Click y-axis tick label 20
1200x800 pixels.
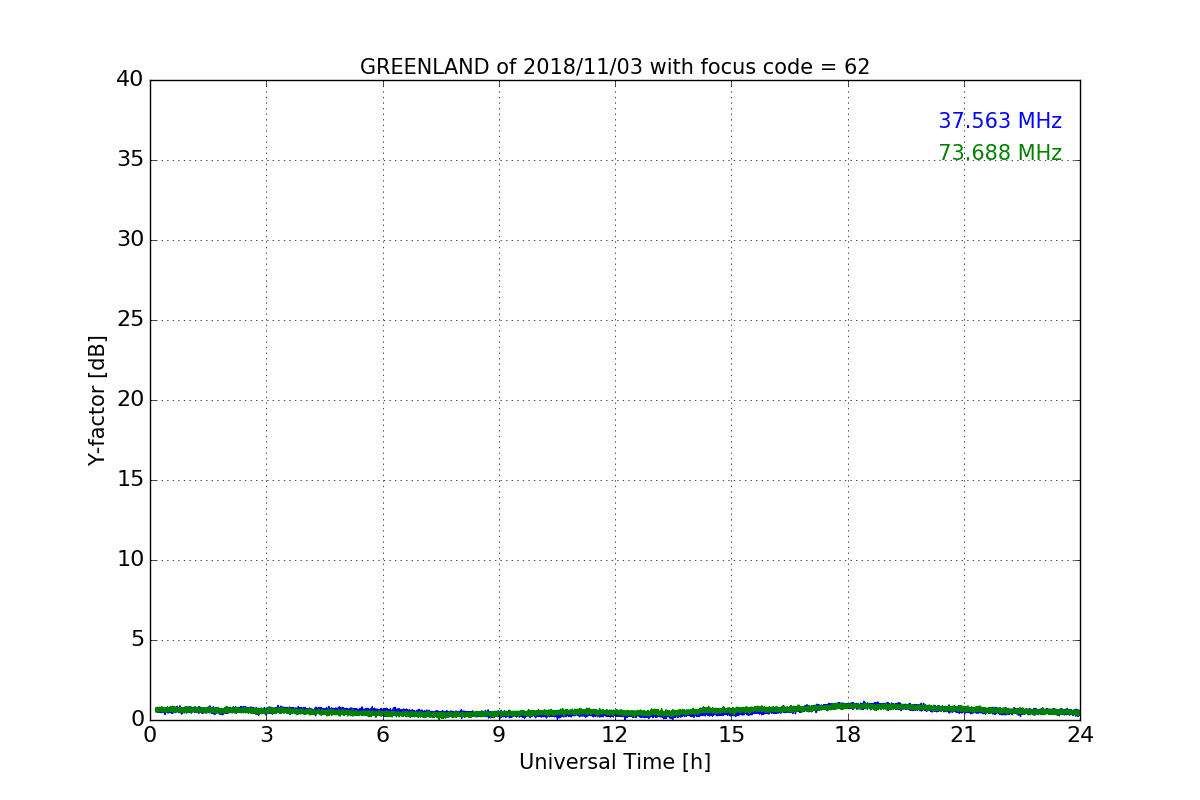(x=130, y=399)
